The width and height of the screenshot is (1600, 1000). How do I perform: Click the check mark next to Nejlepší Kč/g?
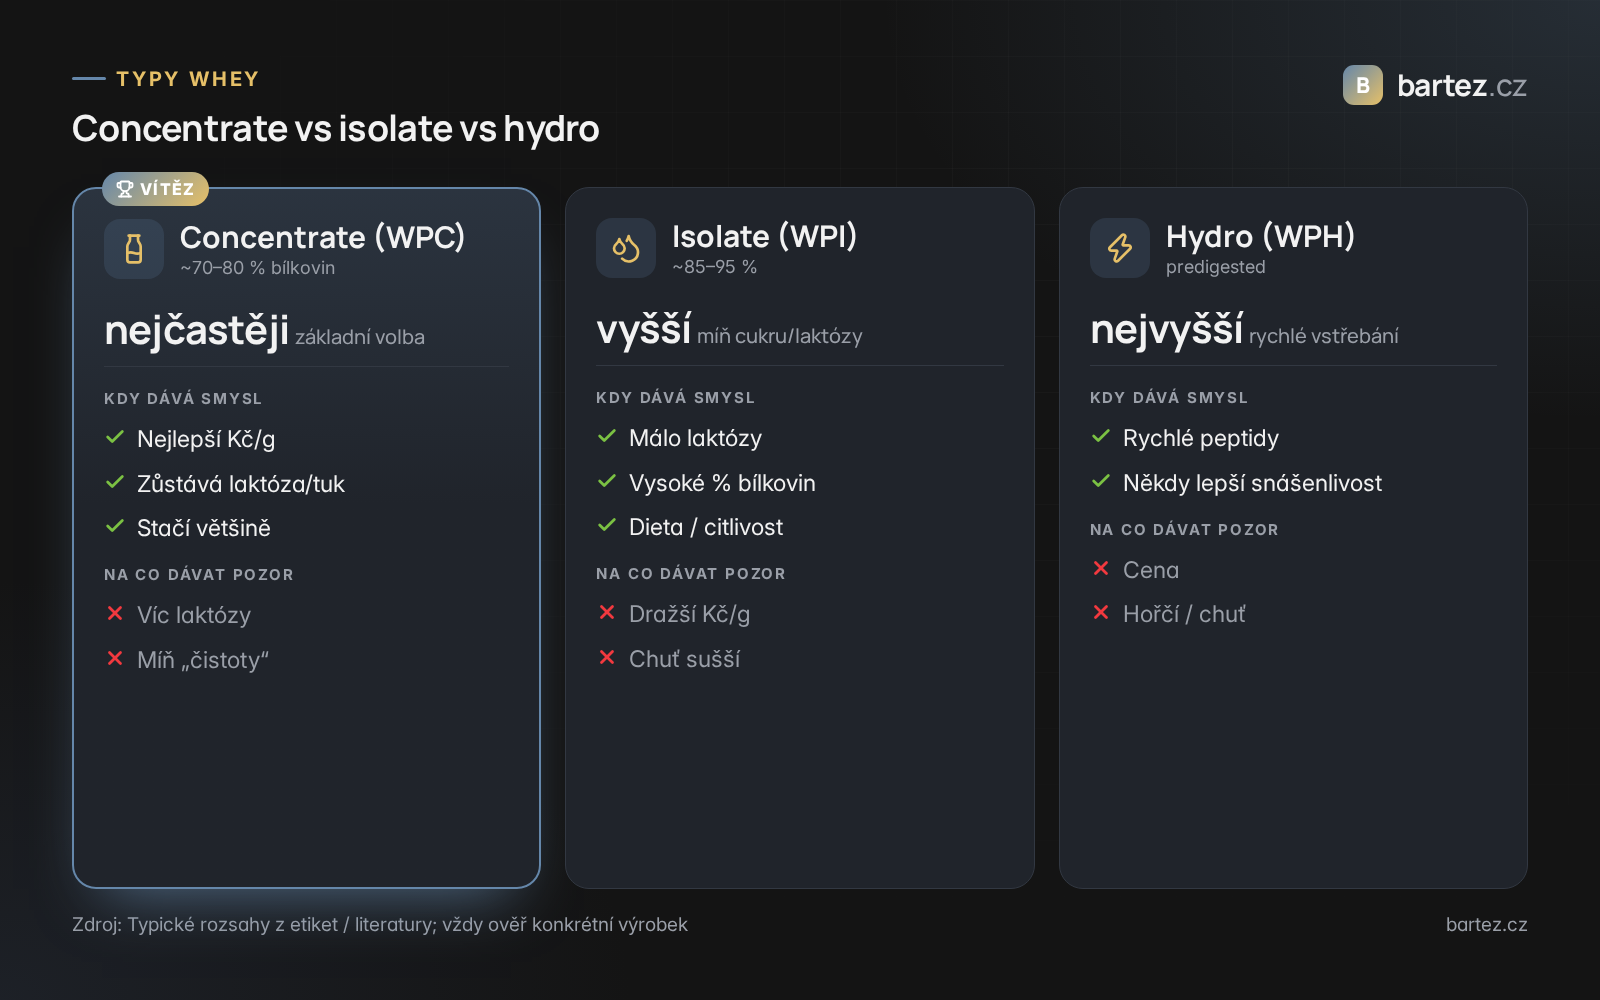115,438
